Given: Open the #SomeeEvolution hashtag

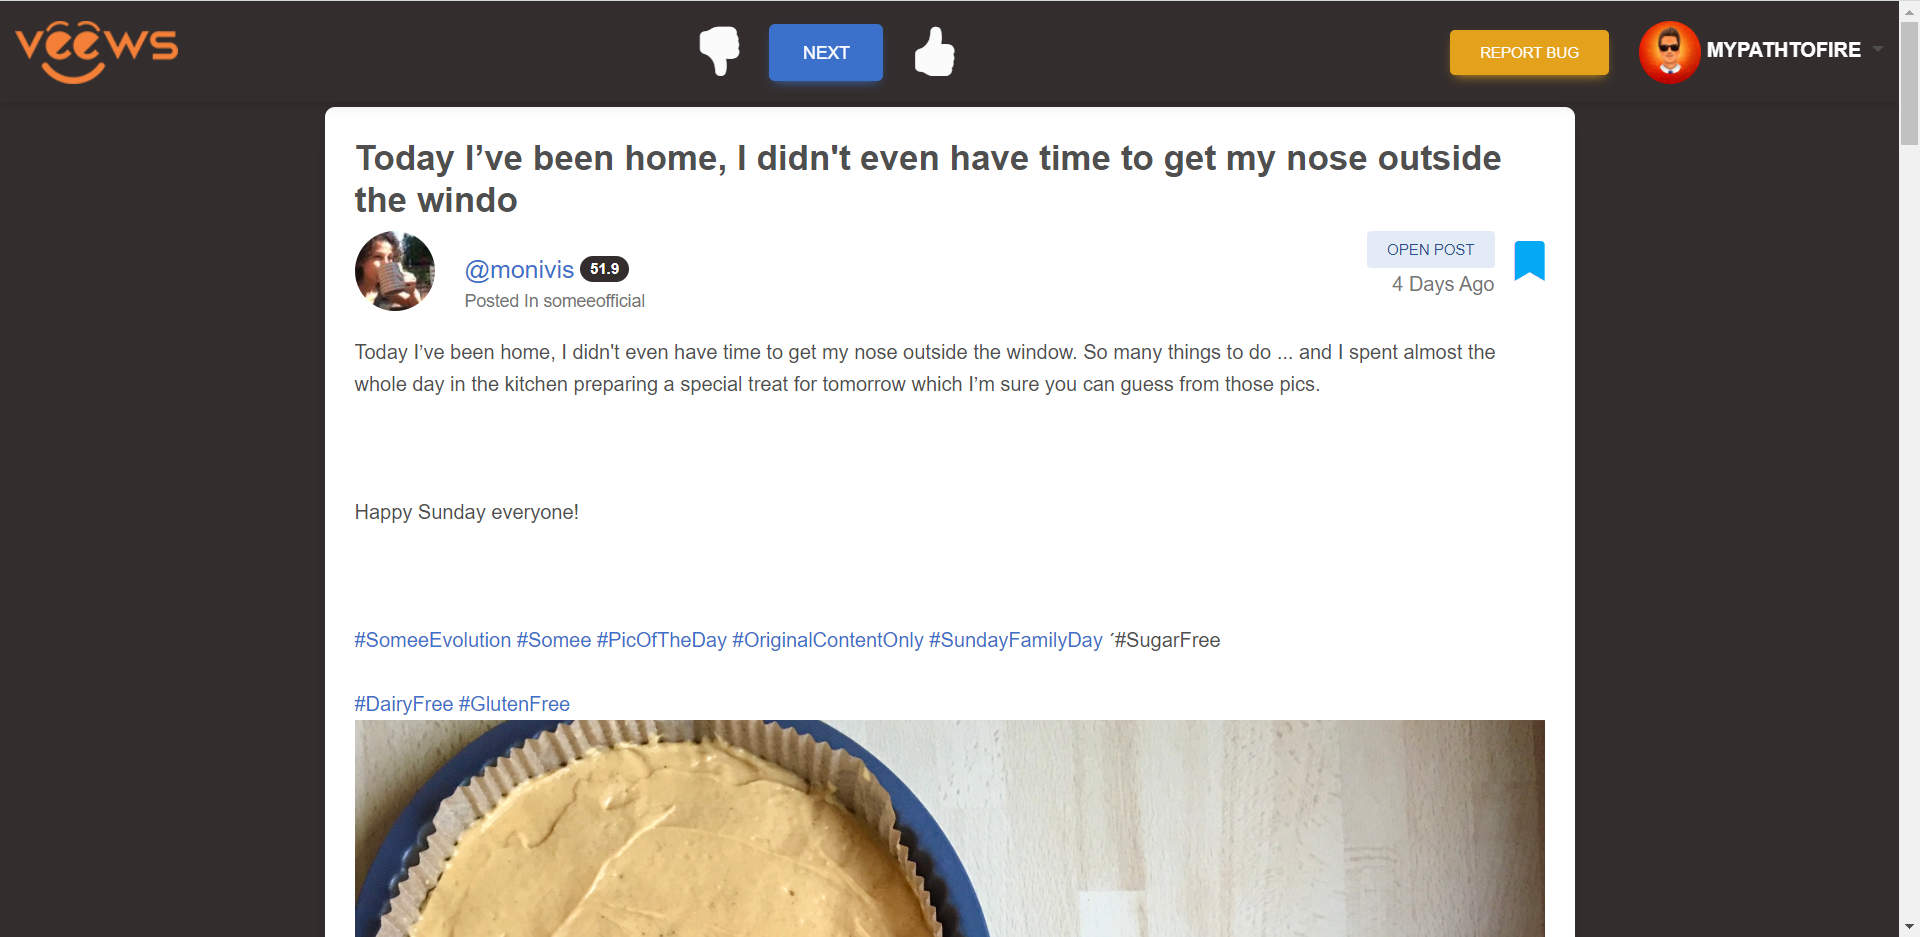Looking at the screenshot, I should 432,640.
